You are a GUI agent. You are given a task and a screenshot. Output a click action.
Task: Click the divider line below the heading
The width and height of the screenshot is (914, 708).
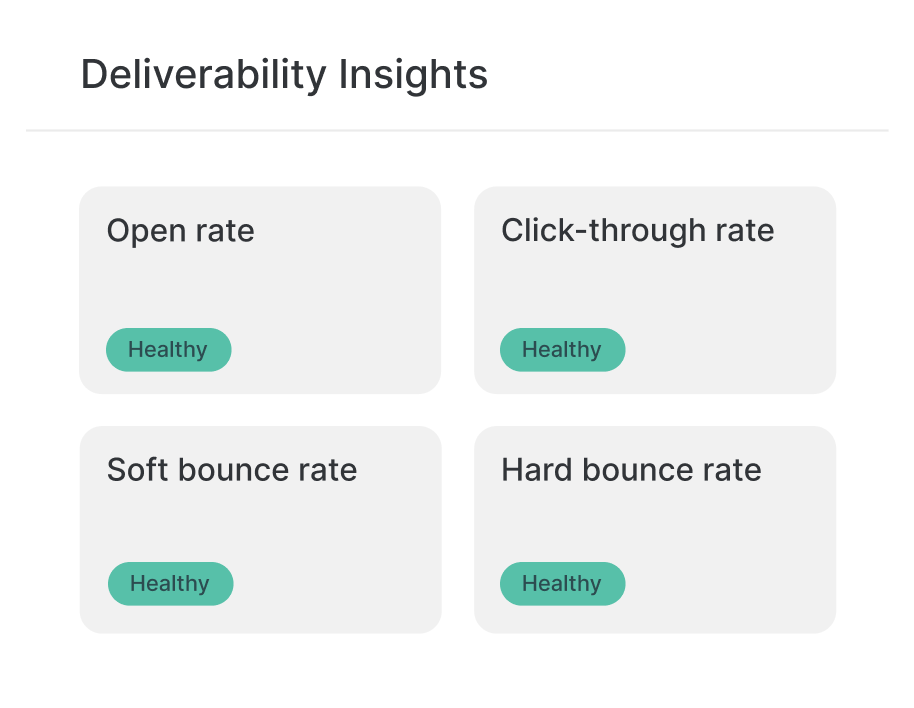point(457,130)
